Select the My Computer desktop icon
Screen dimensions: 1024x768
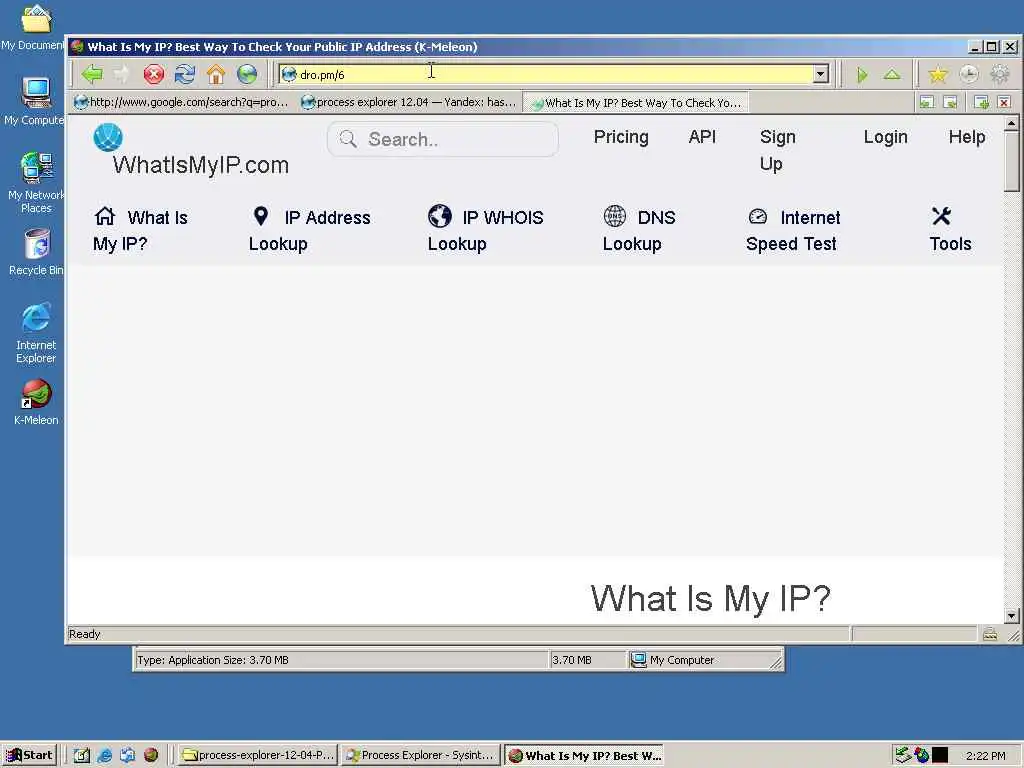[34, 101]
